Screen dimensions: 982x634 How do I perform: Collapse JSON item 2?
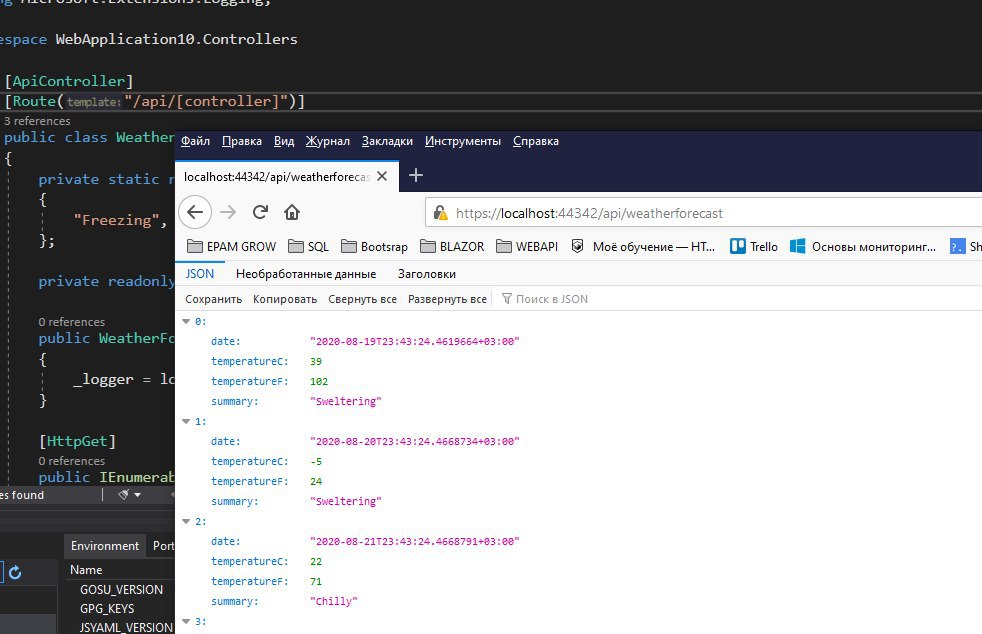coord(187,521)
